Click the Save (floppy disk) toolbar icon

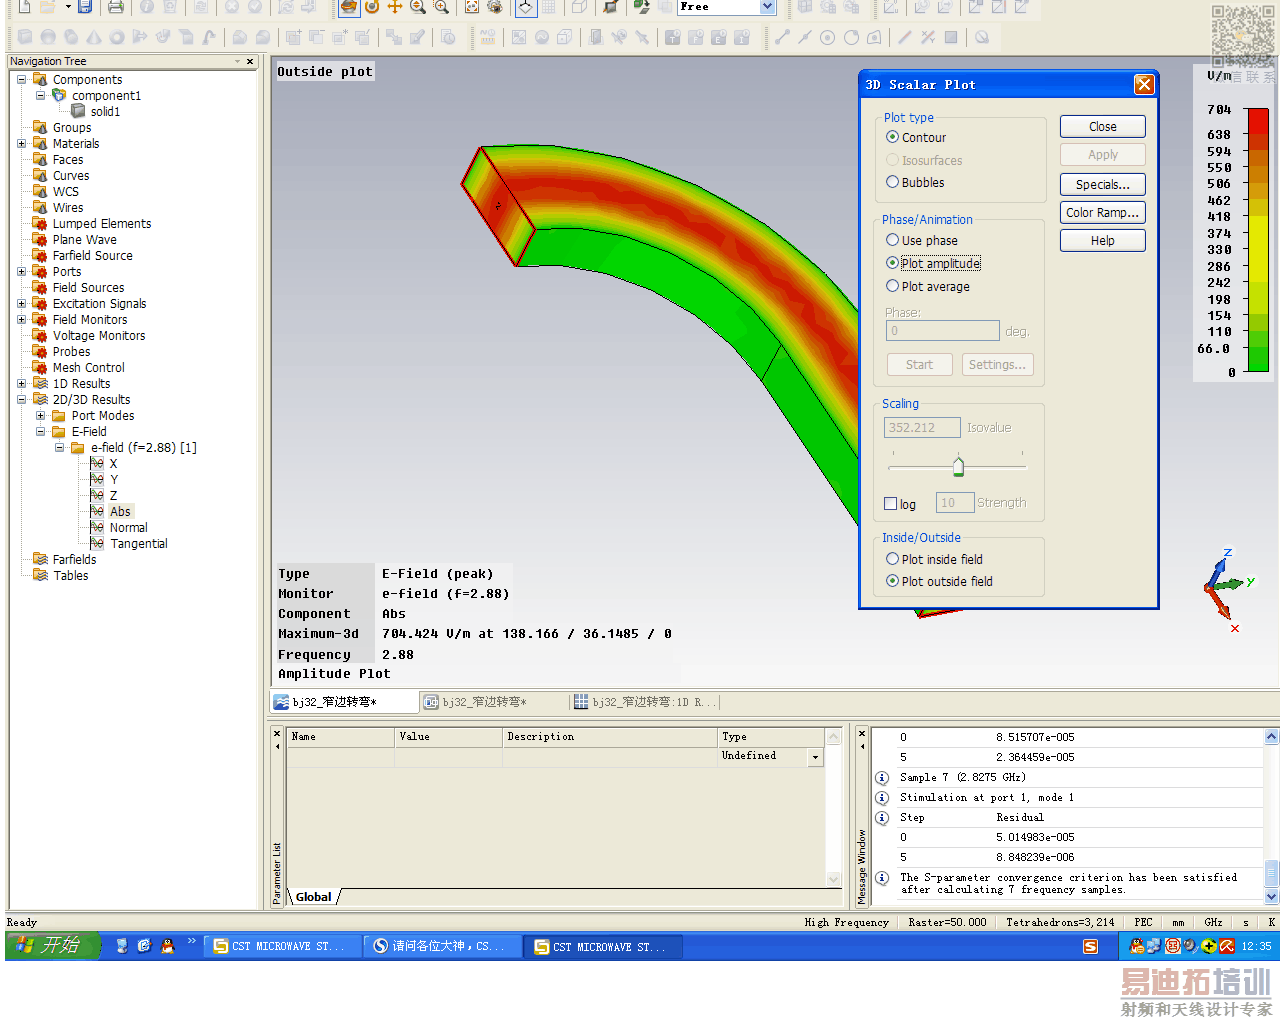[86, 7]
